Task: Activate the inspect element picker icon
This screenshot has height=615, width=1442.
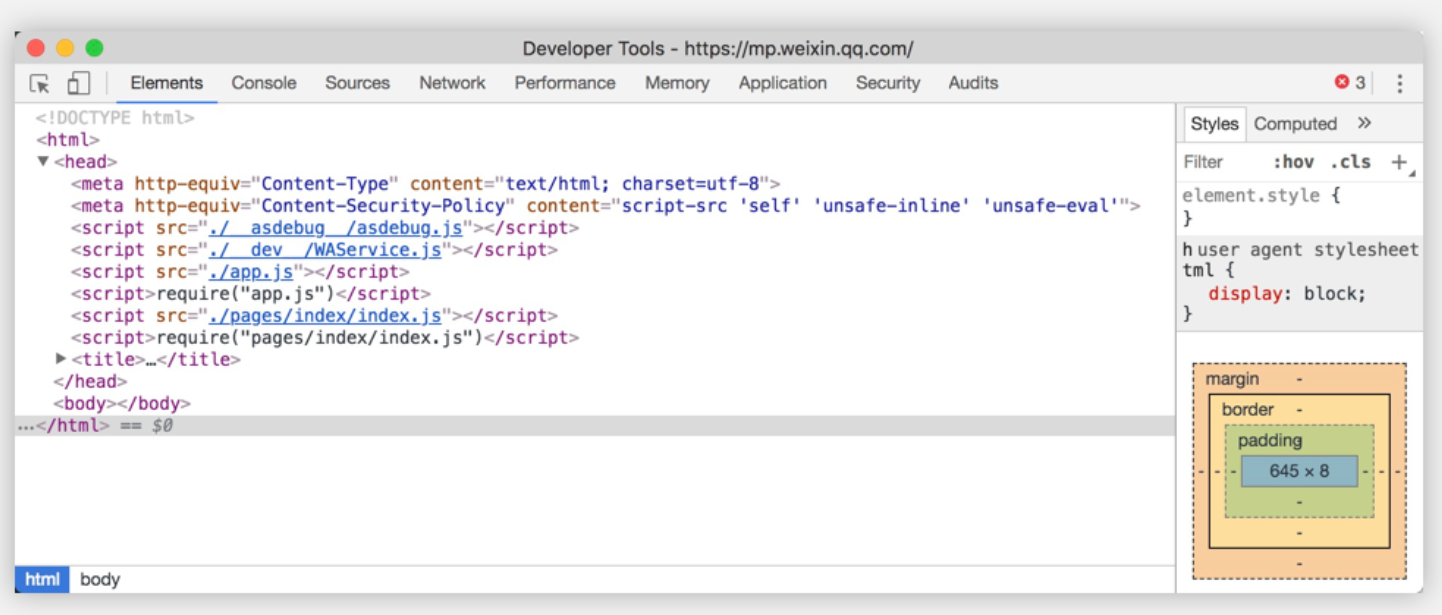Action: (x=39, y=83)
